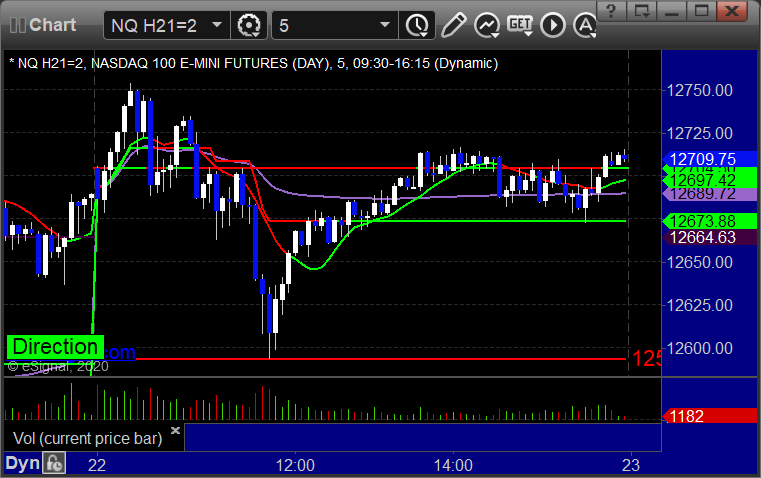
Task: Minimize the chart window
Action: tap(671, 10)
